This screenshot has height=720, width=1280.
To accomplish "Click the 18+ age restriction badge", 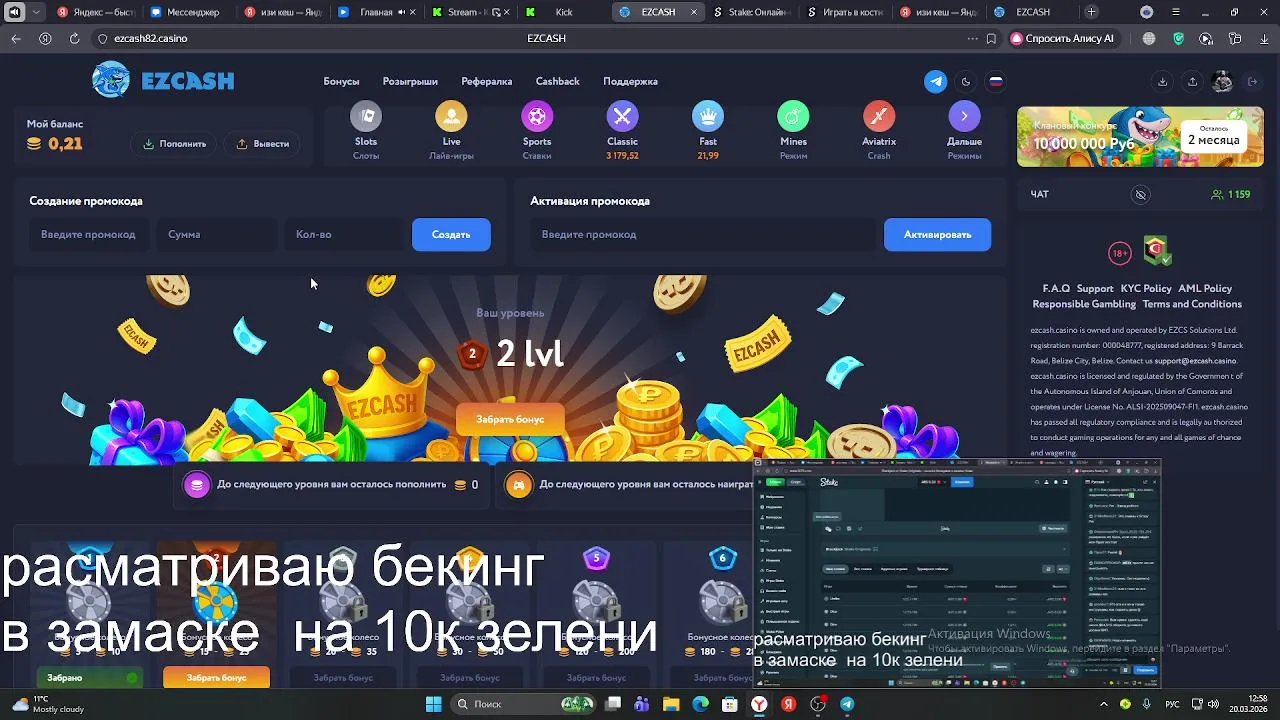I will [1120, 254].
